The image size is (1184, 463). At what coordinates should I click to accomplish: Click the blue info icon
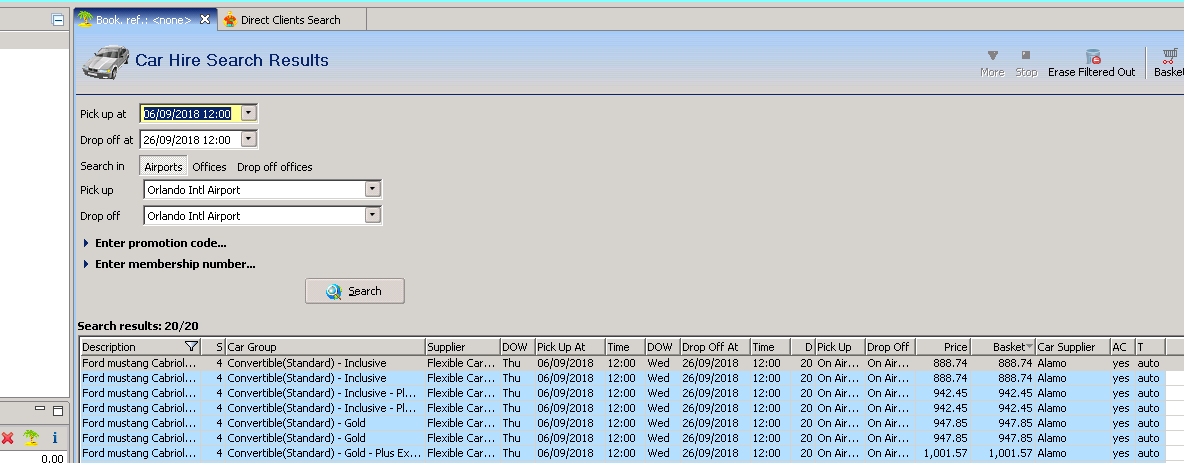tap(54, 438)
